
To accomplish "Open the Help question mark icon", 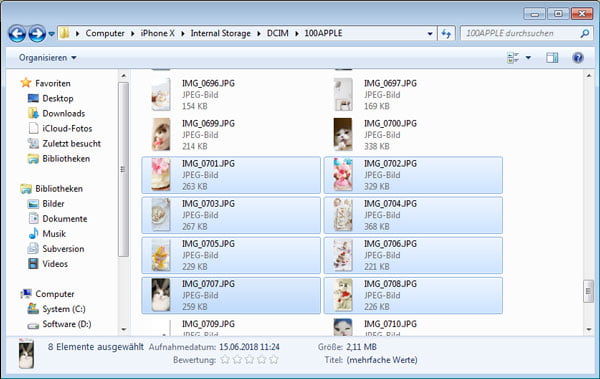I will (578, 58).
